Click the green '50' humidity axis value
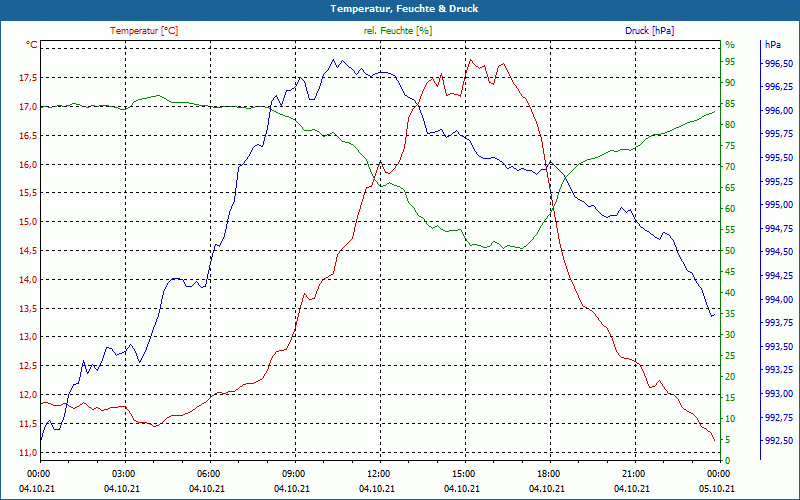This screenshot has height=500, width=800. coord(730,251)
